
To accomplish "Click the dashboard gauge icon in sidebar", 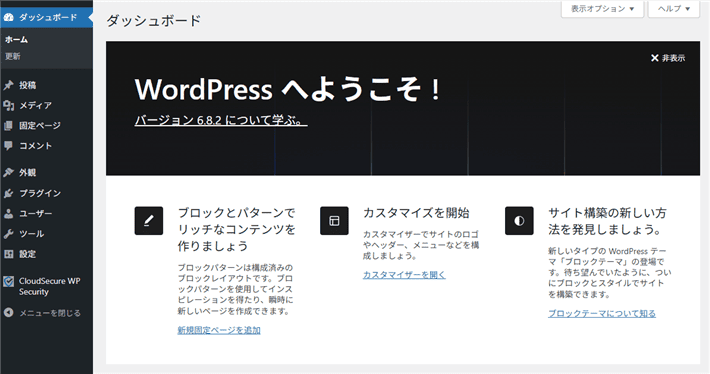I will pos(9,18).
